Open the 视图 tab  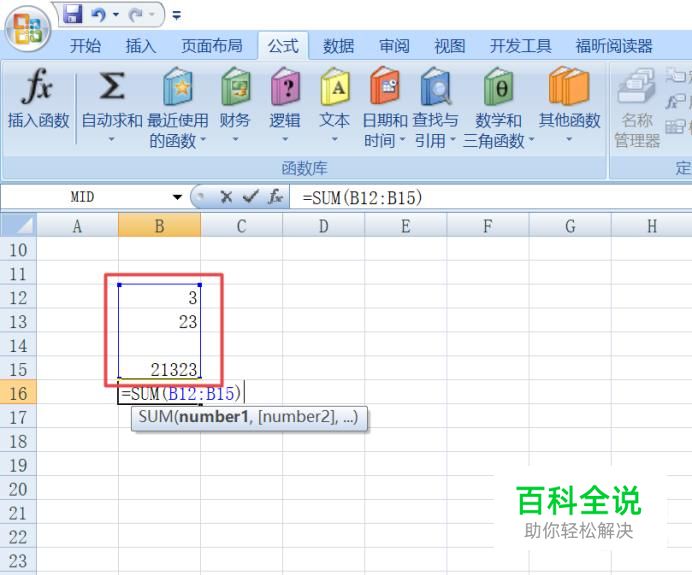coord(450,46)
